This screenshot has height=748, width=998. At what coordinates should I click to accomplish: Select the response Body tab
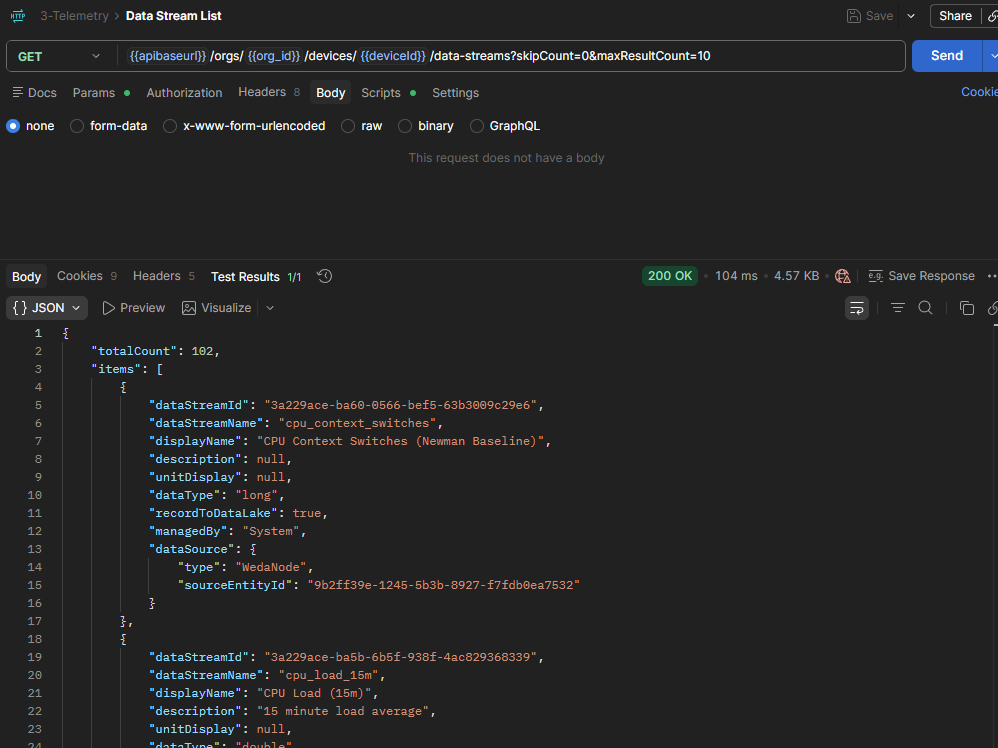pos(26,276)
